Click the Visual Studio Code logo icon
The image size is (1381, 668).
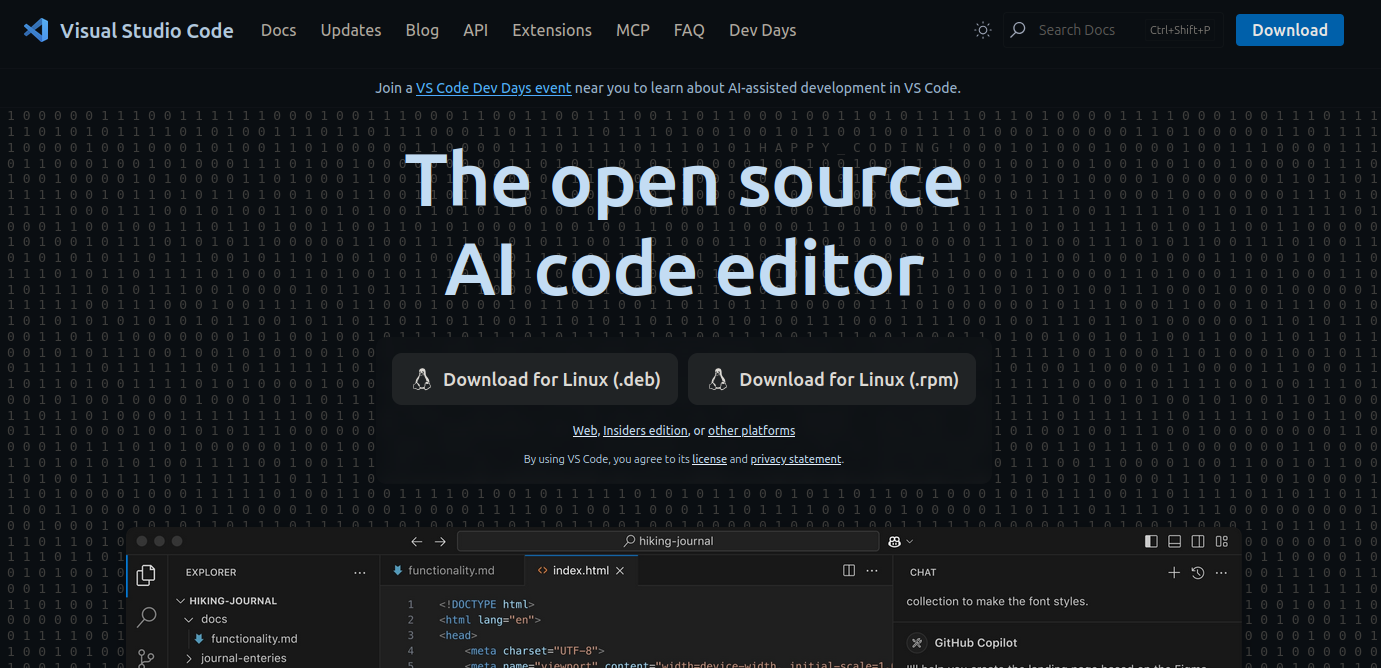36,30
